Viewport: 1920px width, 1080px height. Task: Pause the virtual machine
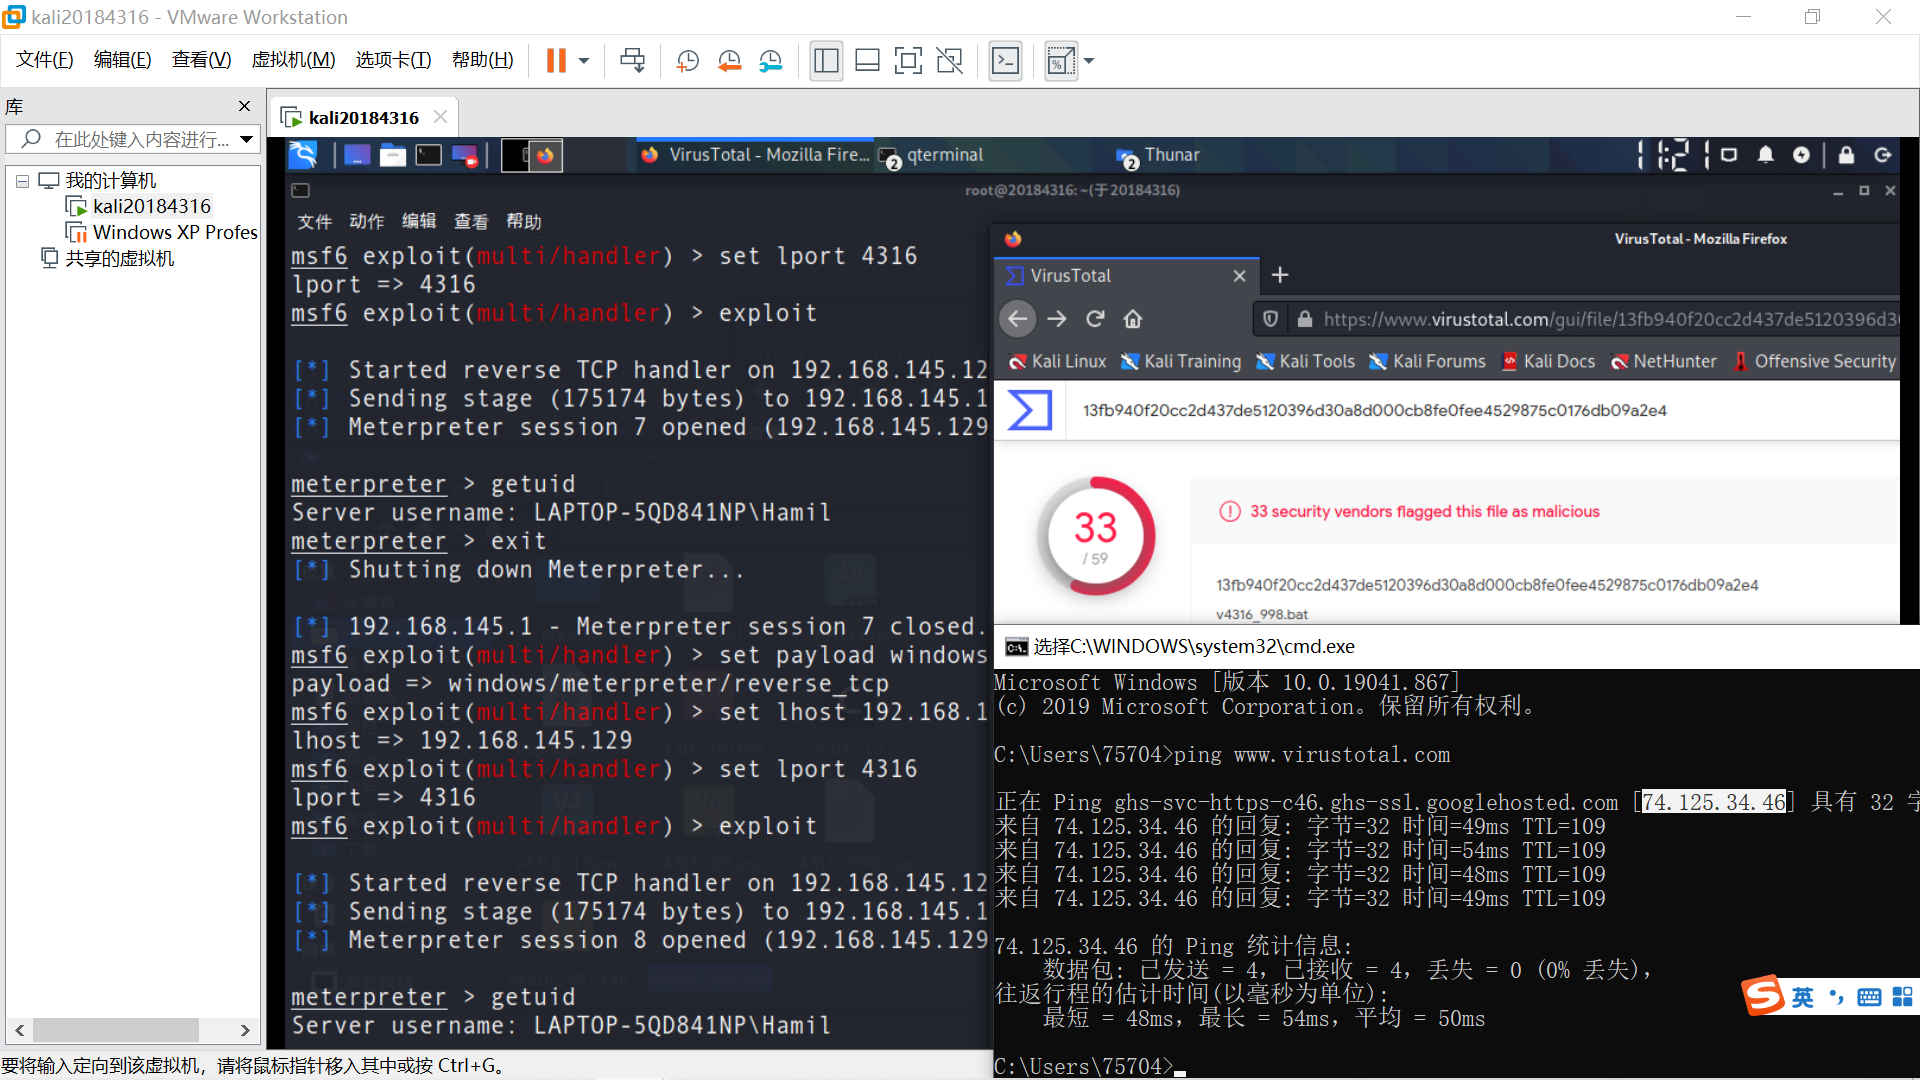point(556,61)
